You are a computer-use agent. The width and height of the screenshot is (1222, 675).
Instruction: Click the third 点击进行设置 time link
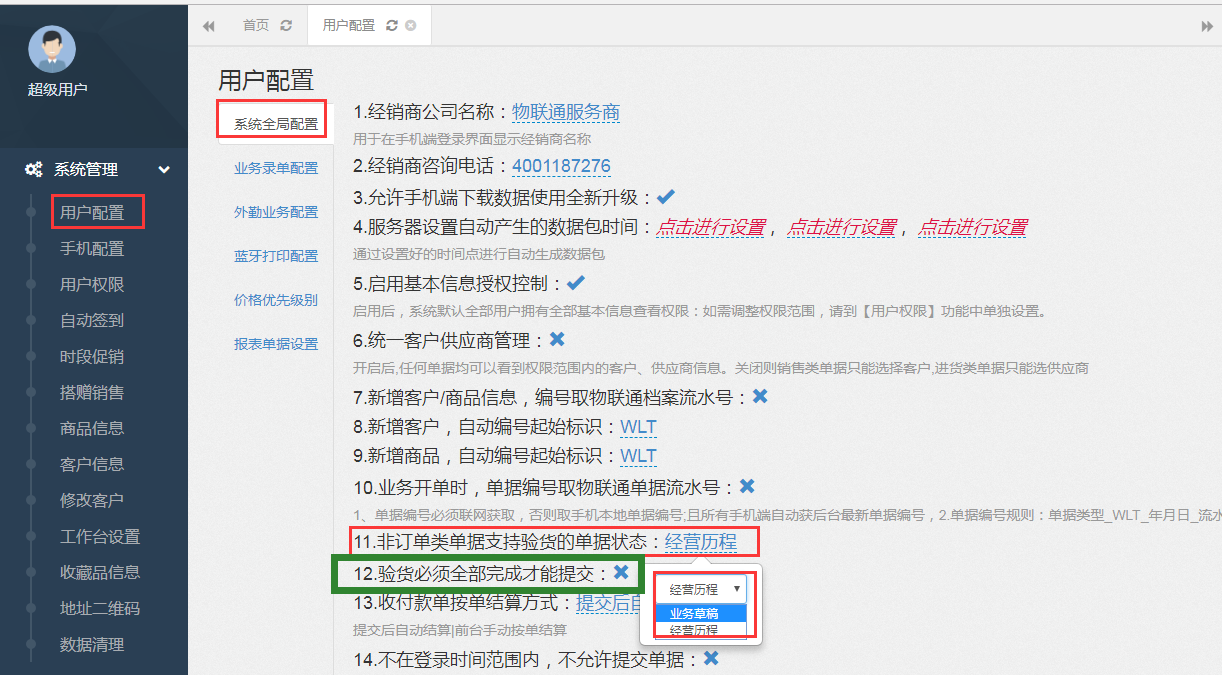(x=973, y=228)
